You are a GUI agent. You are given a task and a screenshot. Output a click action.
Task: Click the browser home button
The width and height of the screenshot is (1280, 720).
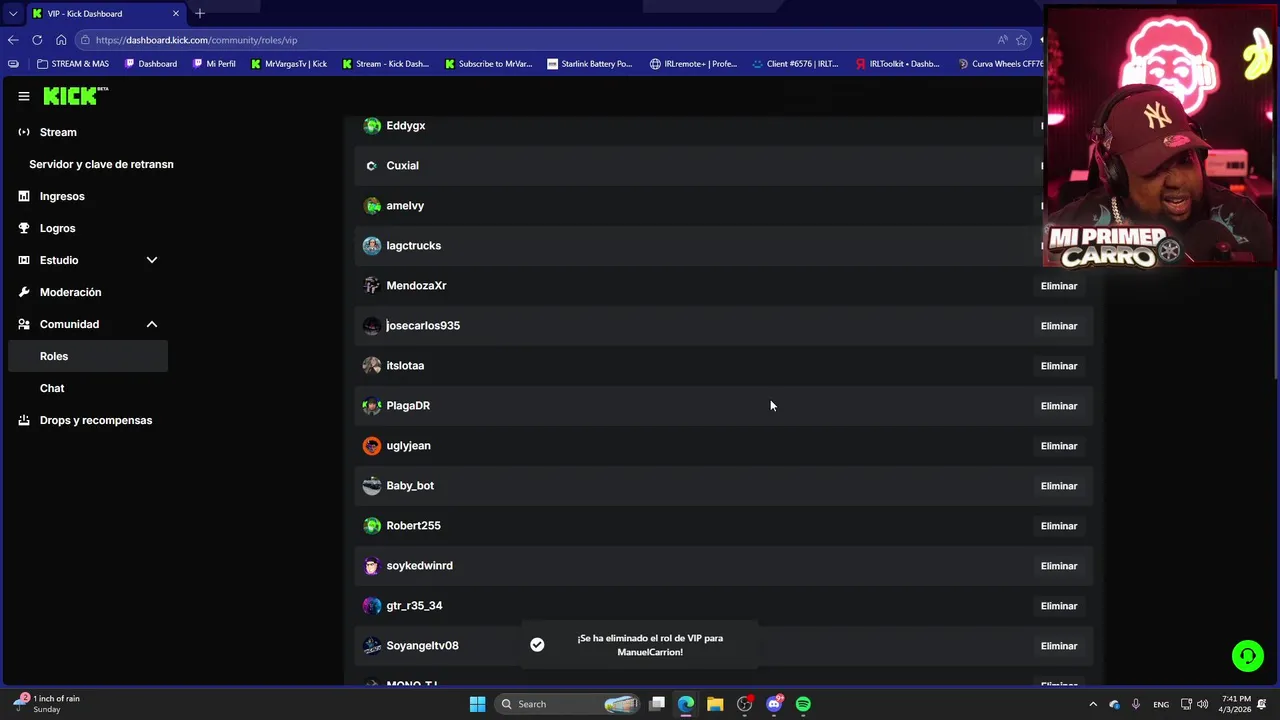tap(61, 40)
